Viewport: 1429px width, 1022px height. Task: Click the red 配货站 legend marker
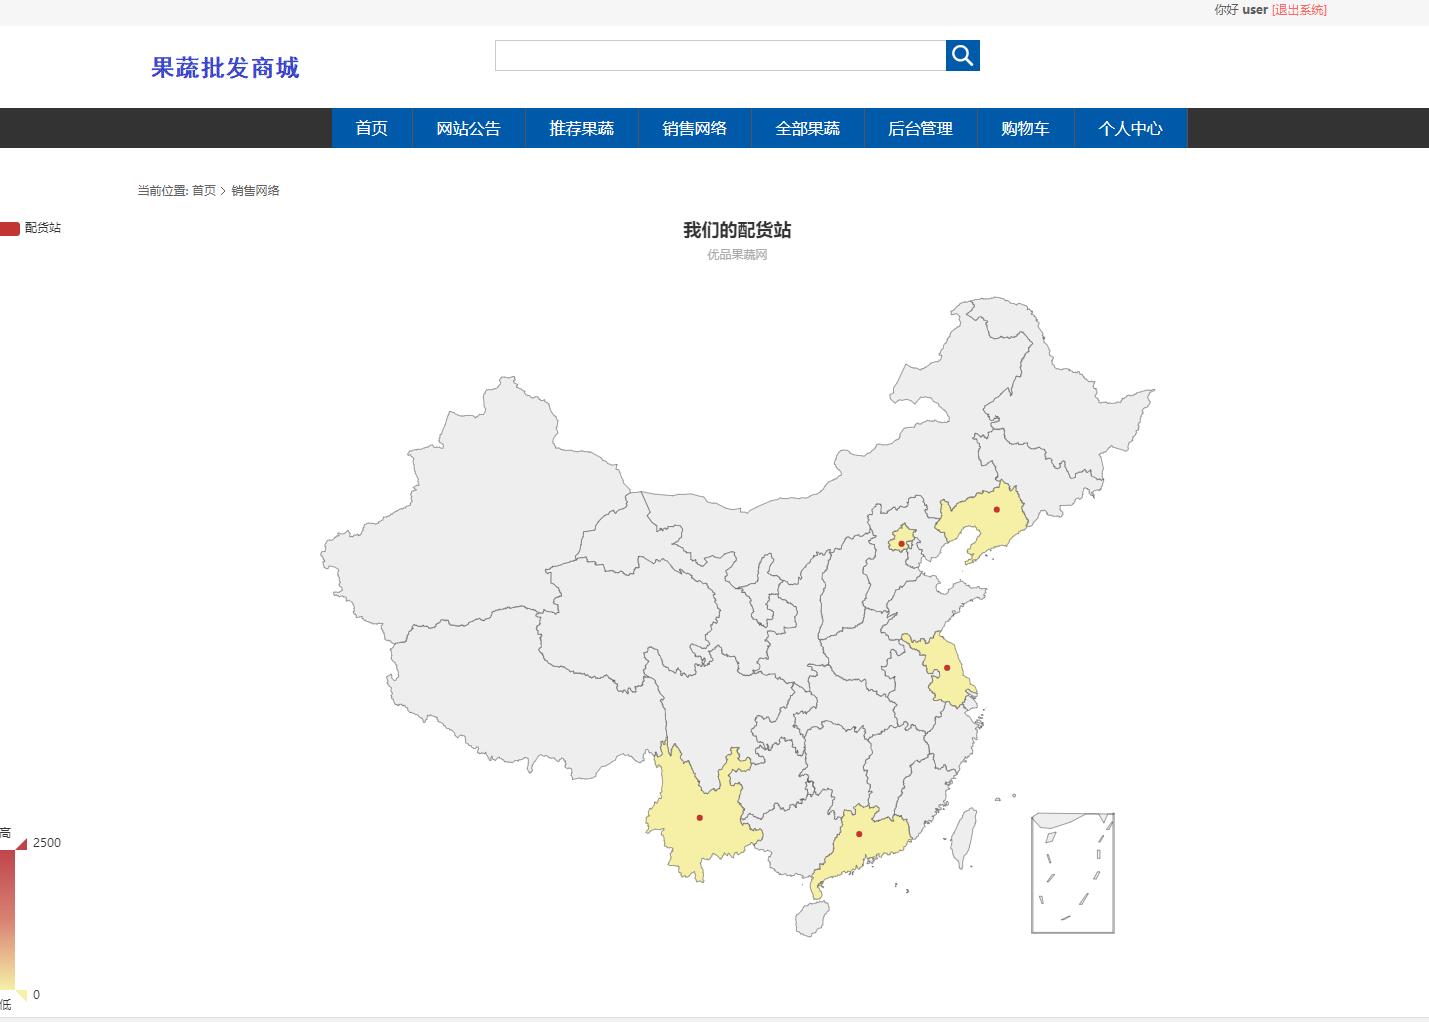tap(11, 227)
